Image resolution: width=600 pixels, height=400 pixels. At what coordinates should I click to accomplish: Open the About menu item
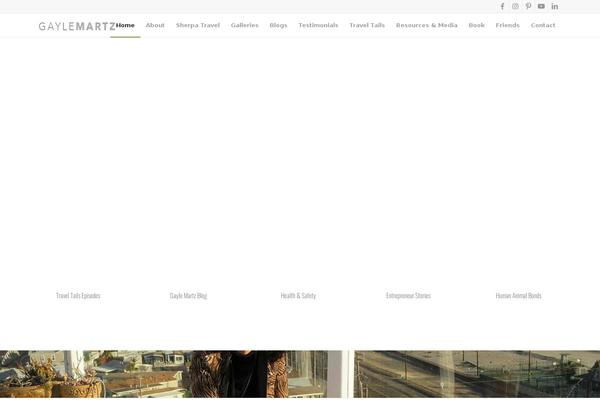155,25
